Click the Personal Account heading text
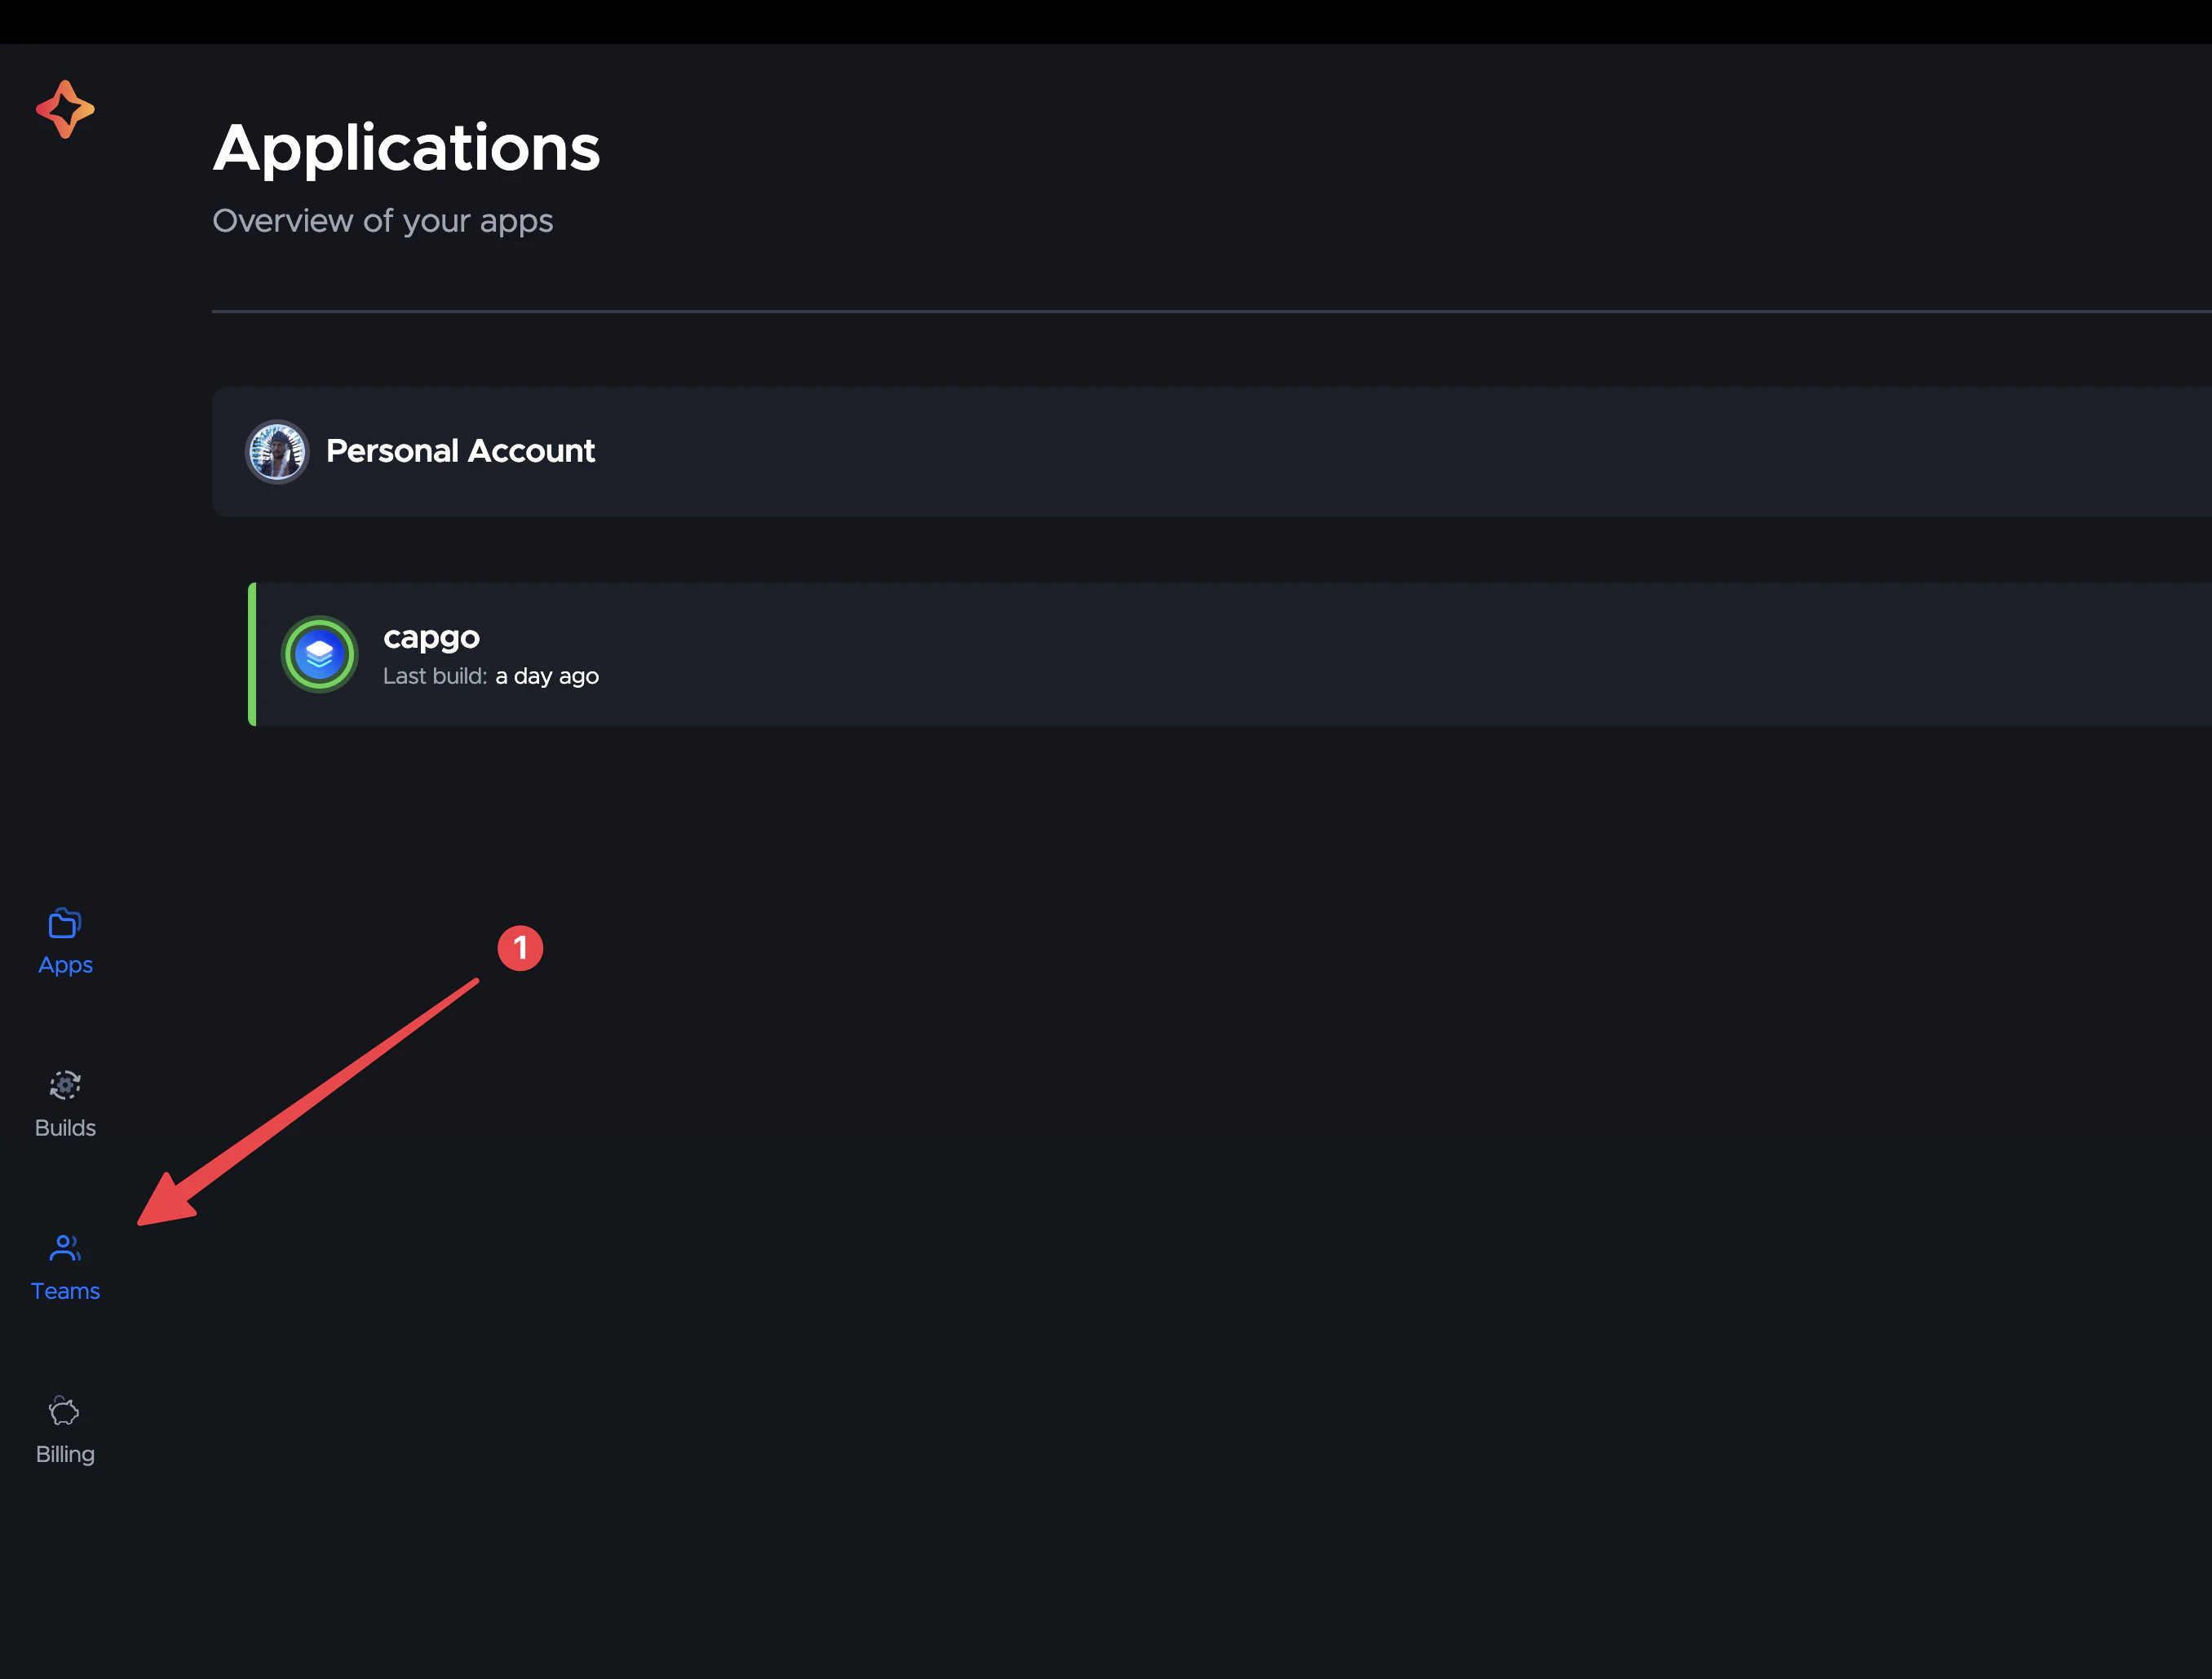This screenshot has width=2212, height=1679. (x=460, y=451)
